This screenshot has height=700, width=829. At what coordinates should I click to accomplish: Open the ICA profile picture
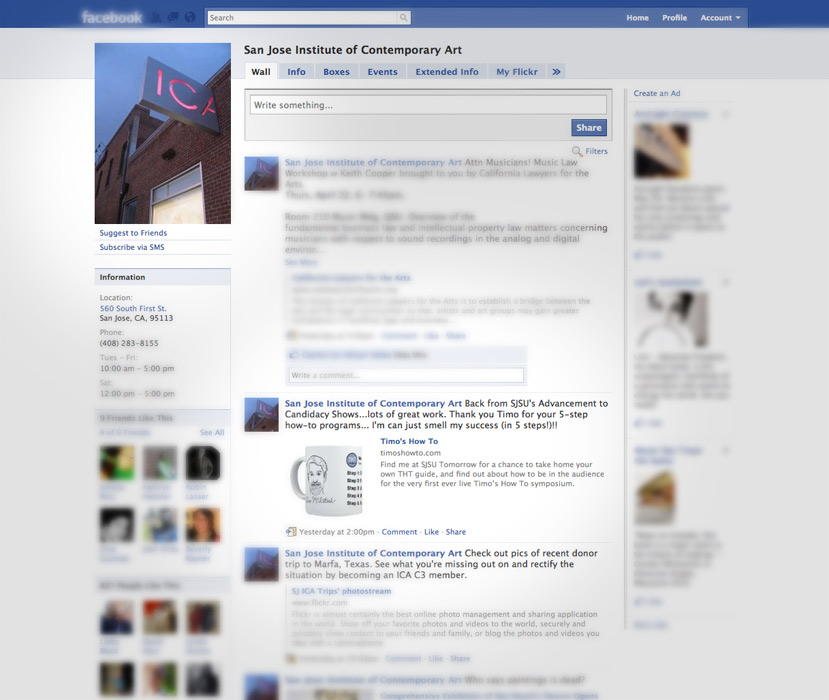coord(163,133)
